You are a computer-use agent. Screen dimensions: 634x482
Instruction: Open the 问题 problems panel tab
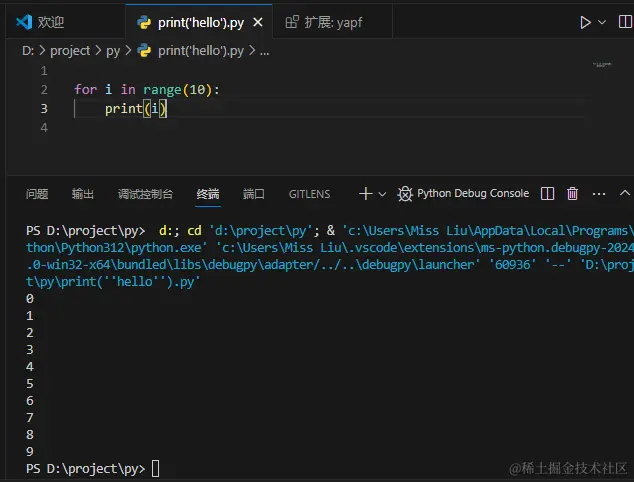coord(37,194)
